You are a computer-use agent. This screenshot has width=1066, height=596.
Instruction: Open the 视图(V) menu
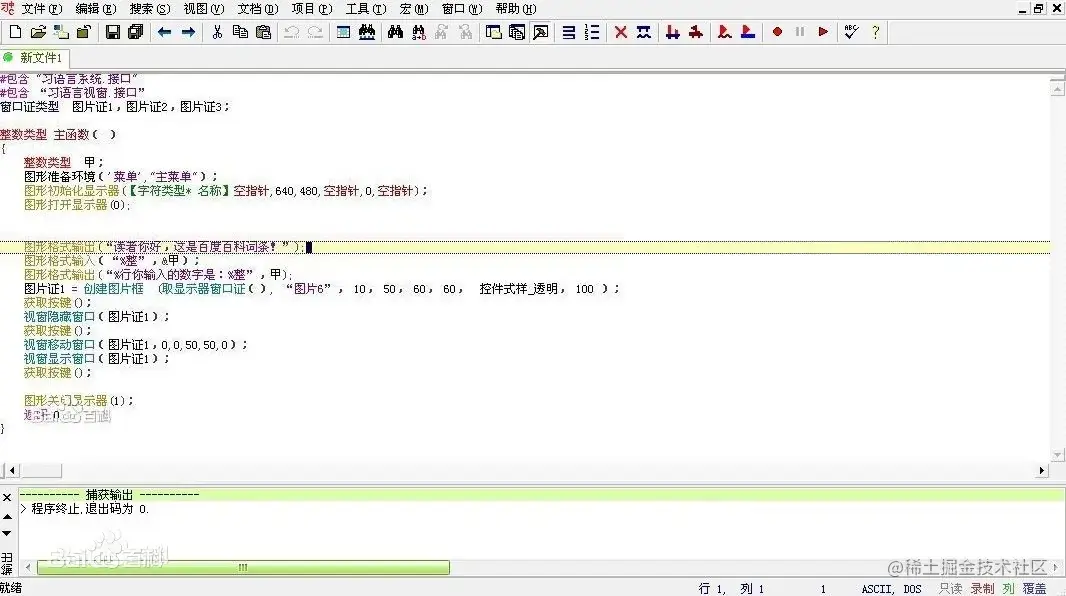203,9
